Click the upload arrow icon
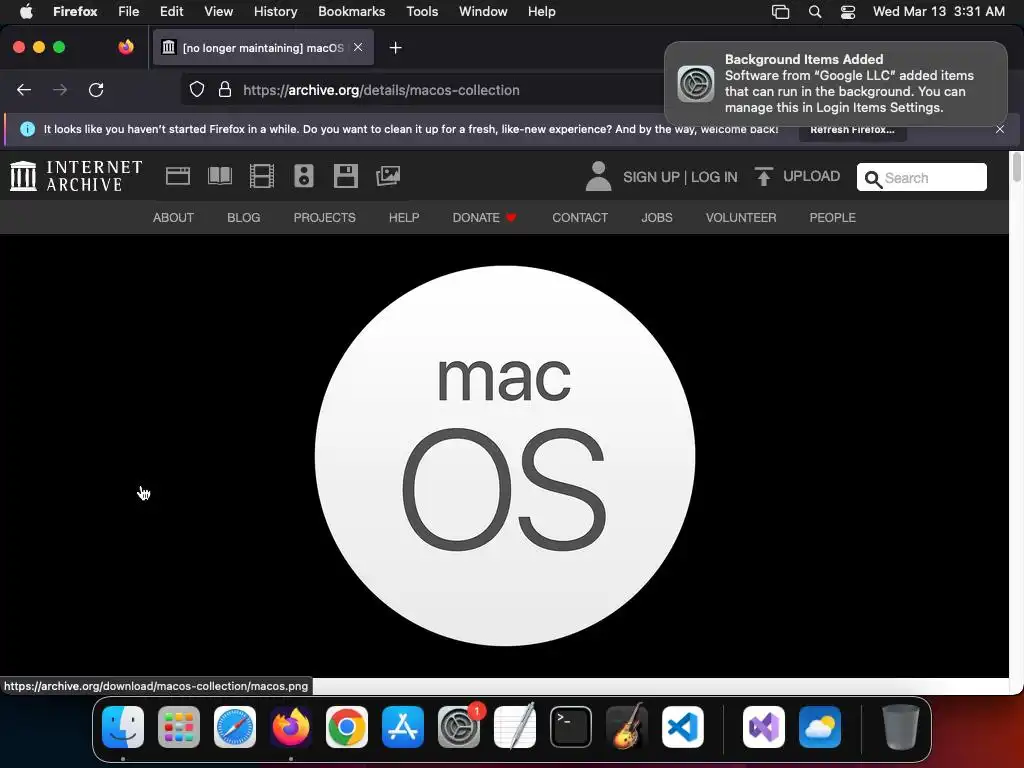 tap(763, 176)
